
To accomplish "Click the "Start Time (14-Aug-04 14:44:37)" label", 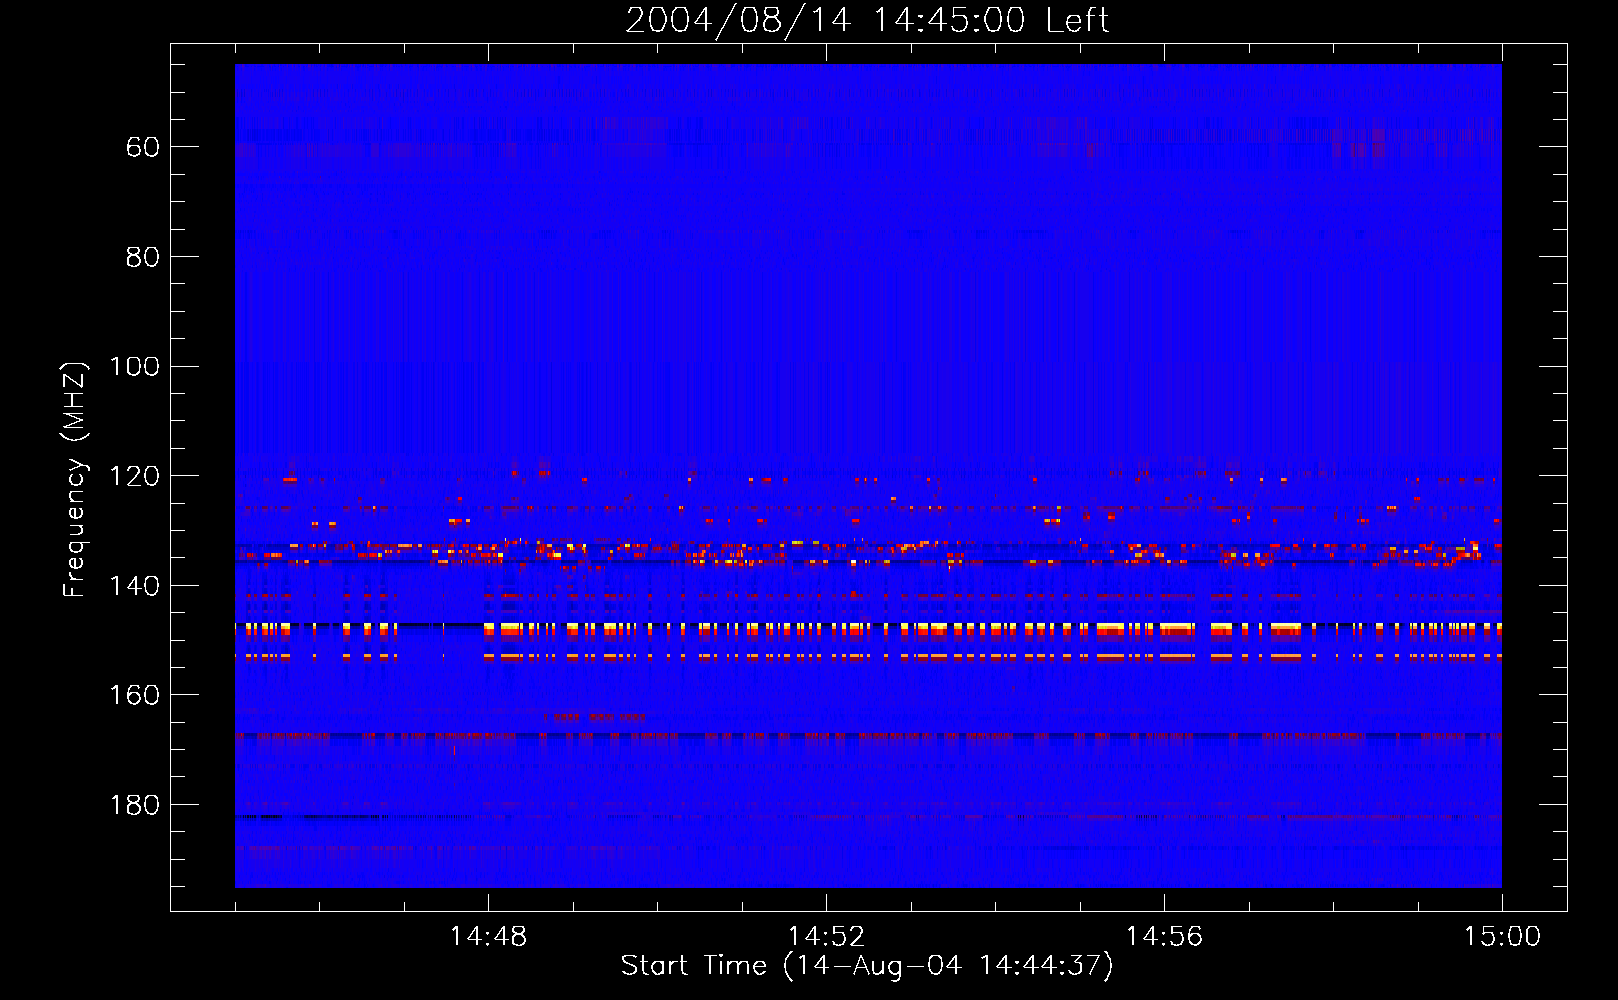I will click(x=867, y=966).
